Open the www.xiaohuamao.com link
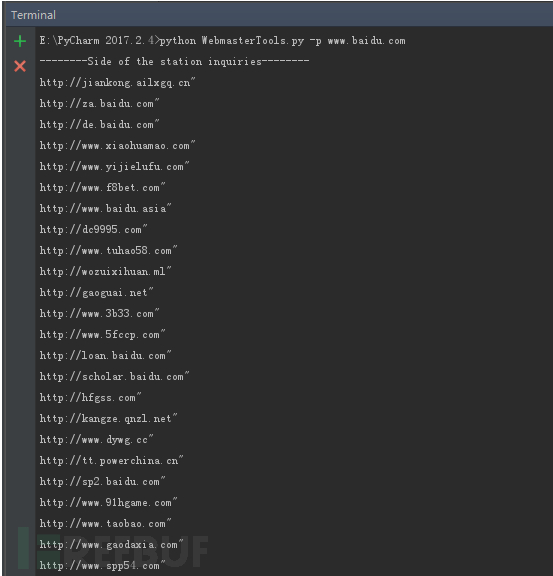Screen dimensions: 553x576 click(x=117, y=145)
